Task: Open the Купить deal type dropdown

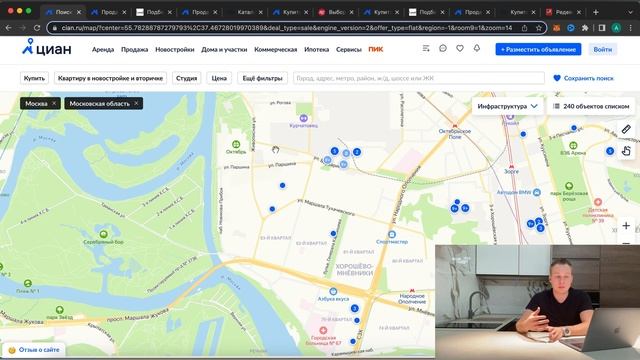Action: point(34,78)
